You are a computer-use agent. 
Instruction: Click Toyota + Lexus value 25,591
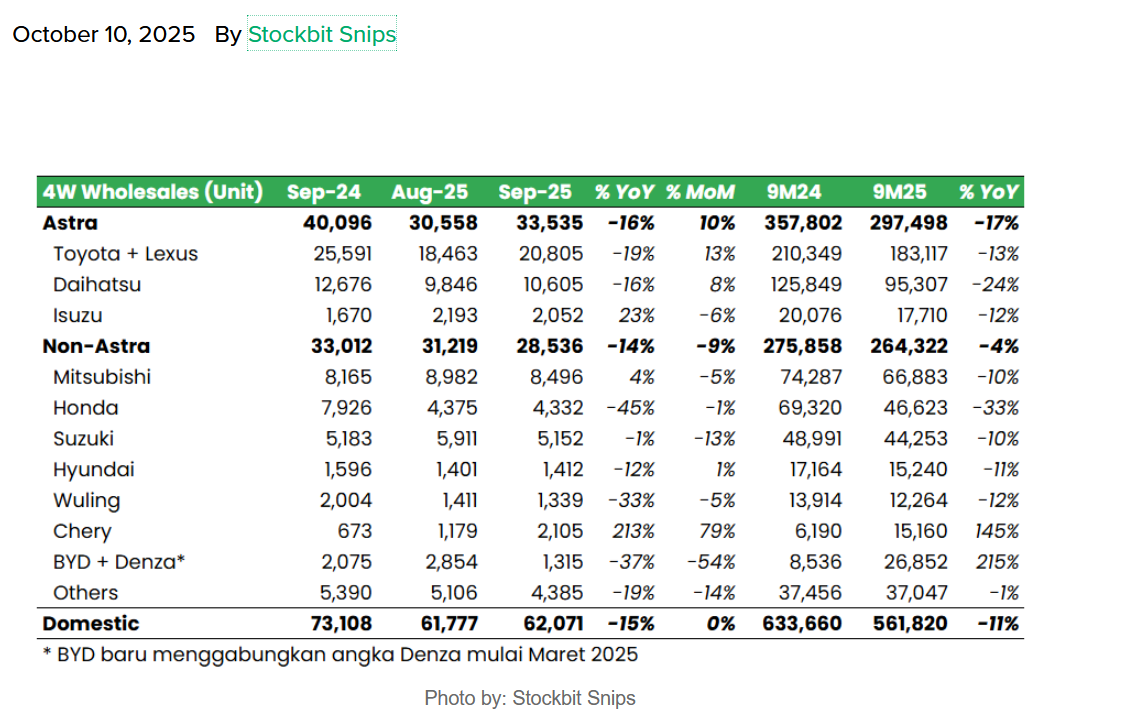click(342, 254)
